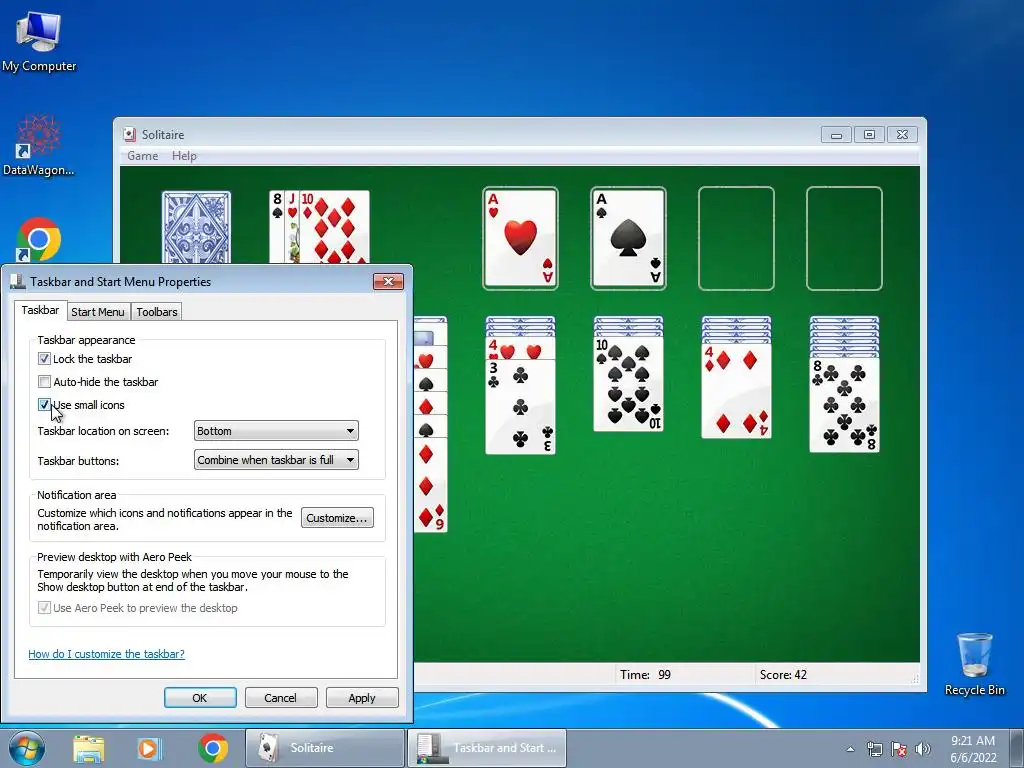
Task: Select the 3 of clubs card
Action: (520, 406)
